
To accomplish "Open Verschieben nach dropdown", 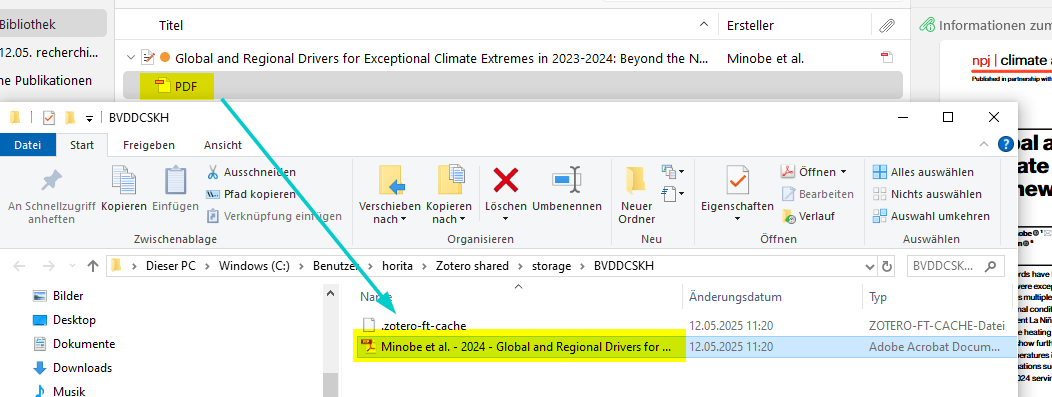I will coord(390,194).
